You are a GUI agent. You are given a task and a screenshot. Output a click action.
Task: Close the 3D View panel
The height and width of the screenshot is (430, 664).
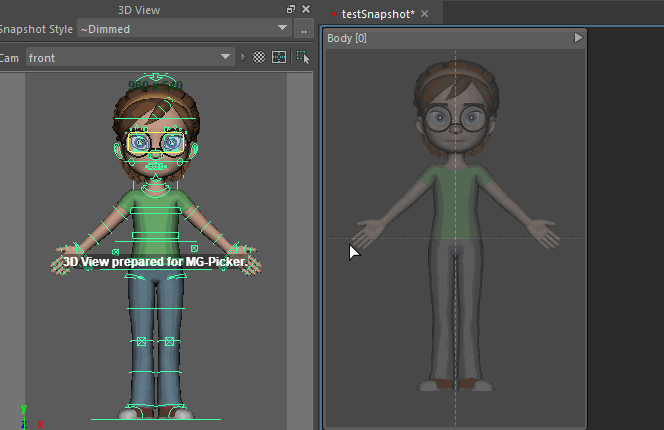tap(305, 9)
